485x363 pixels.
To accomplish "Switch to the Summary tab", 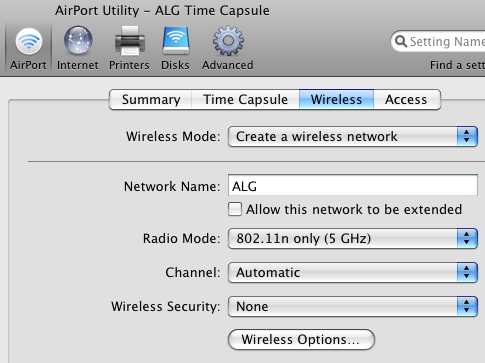I will tap(151, 99).
